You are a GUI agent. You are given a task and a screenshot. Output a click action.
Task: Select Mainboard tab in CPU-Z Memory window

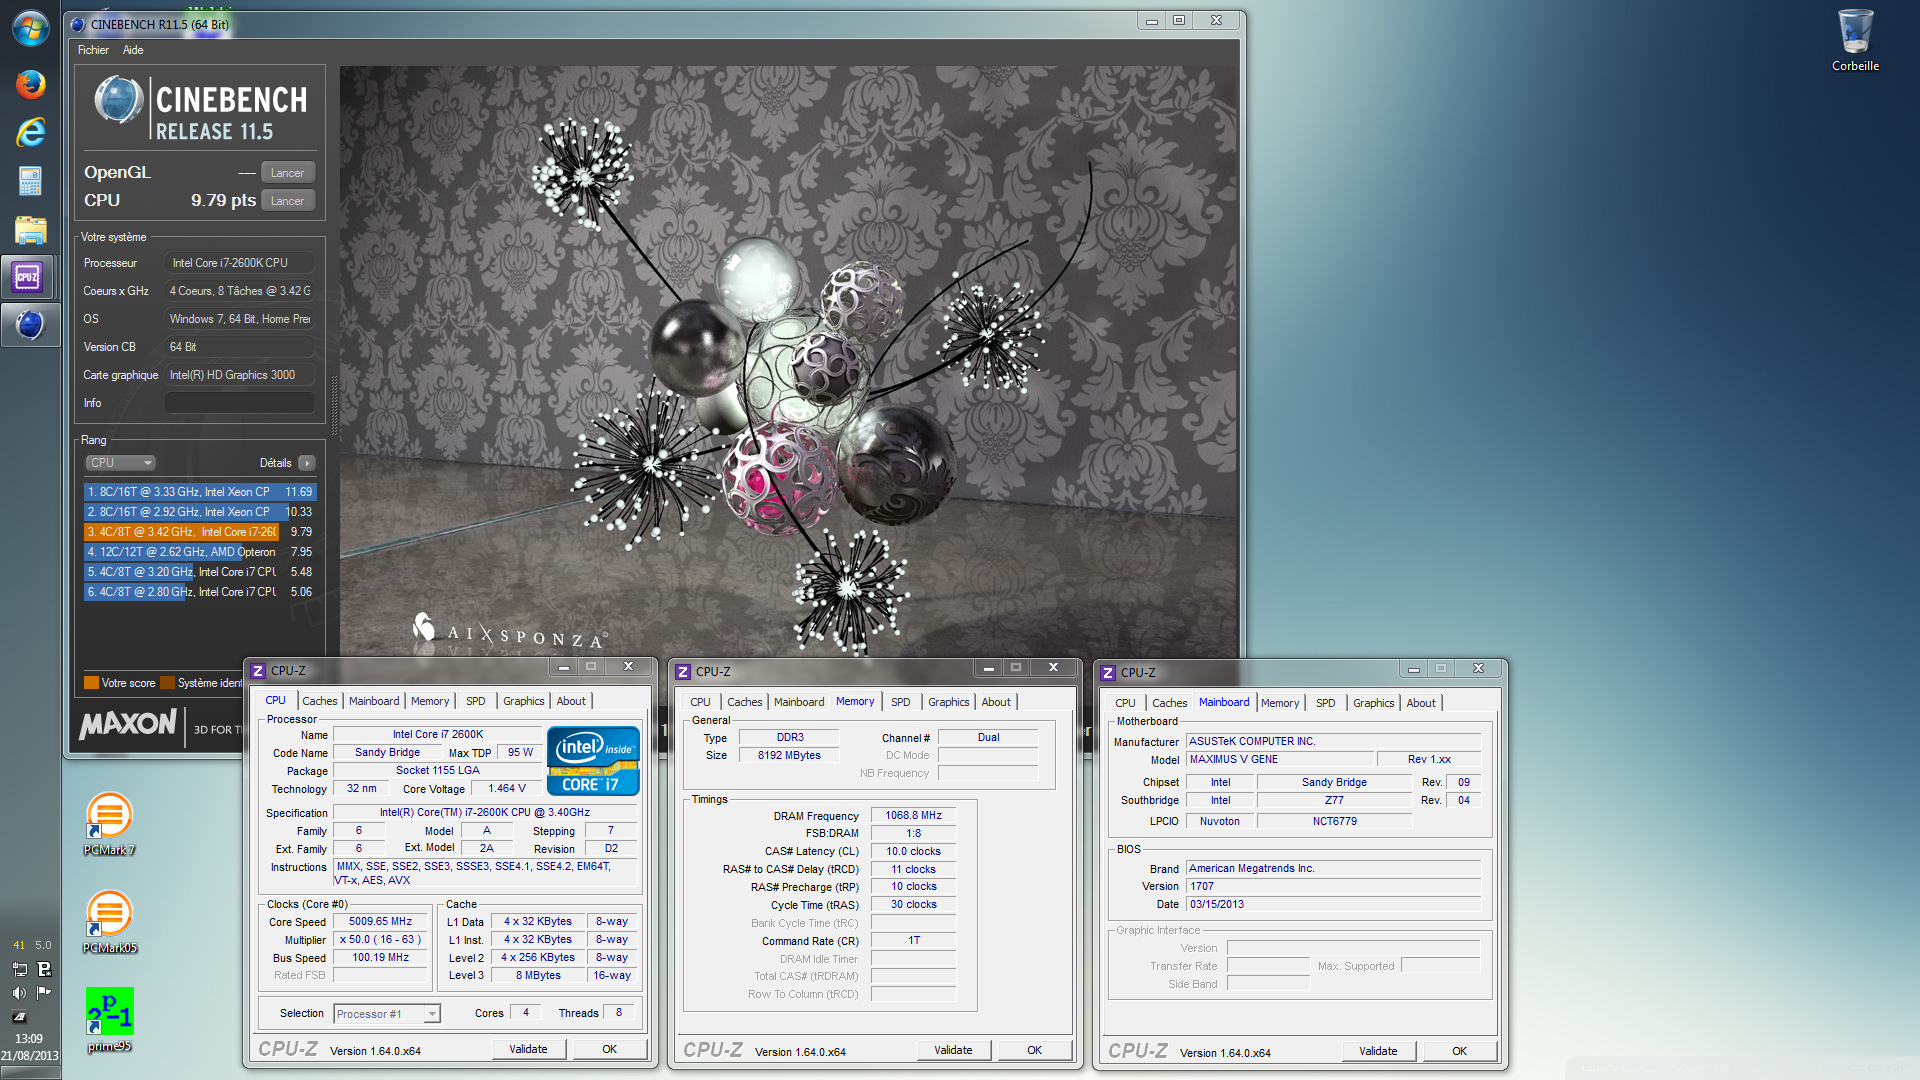click(799, 702)
